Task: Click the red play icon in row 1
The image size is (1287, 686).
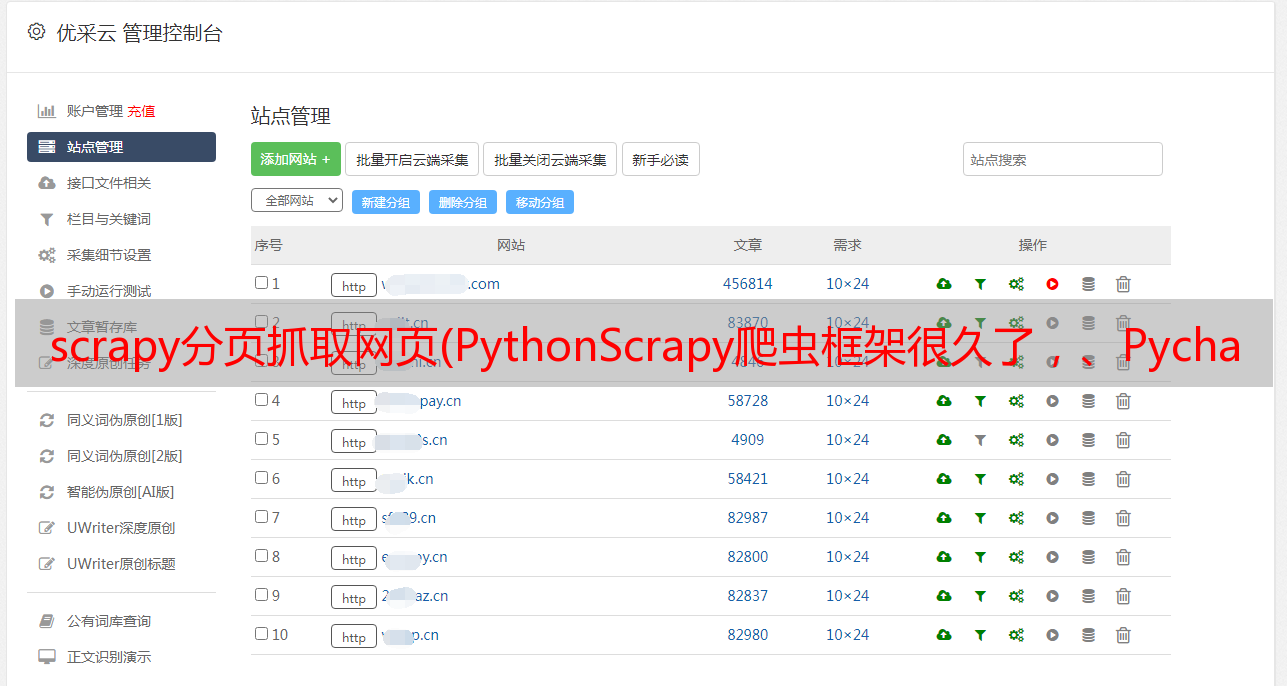Action: click(1052, 284)
